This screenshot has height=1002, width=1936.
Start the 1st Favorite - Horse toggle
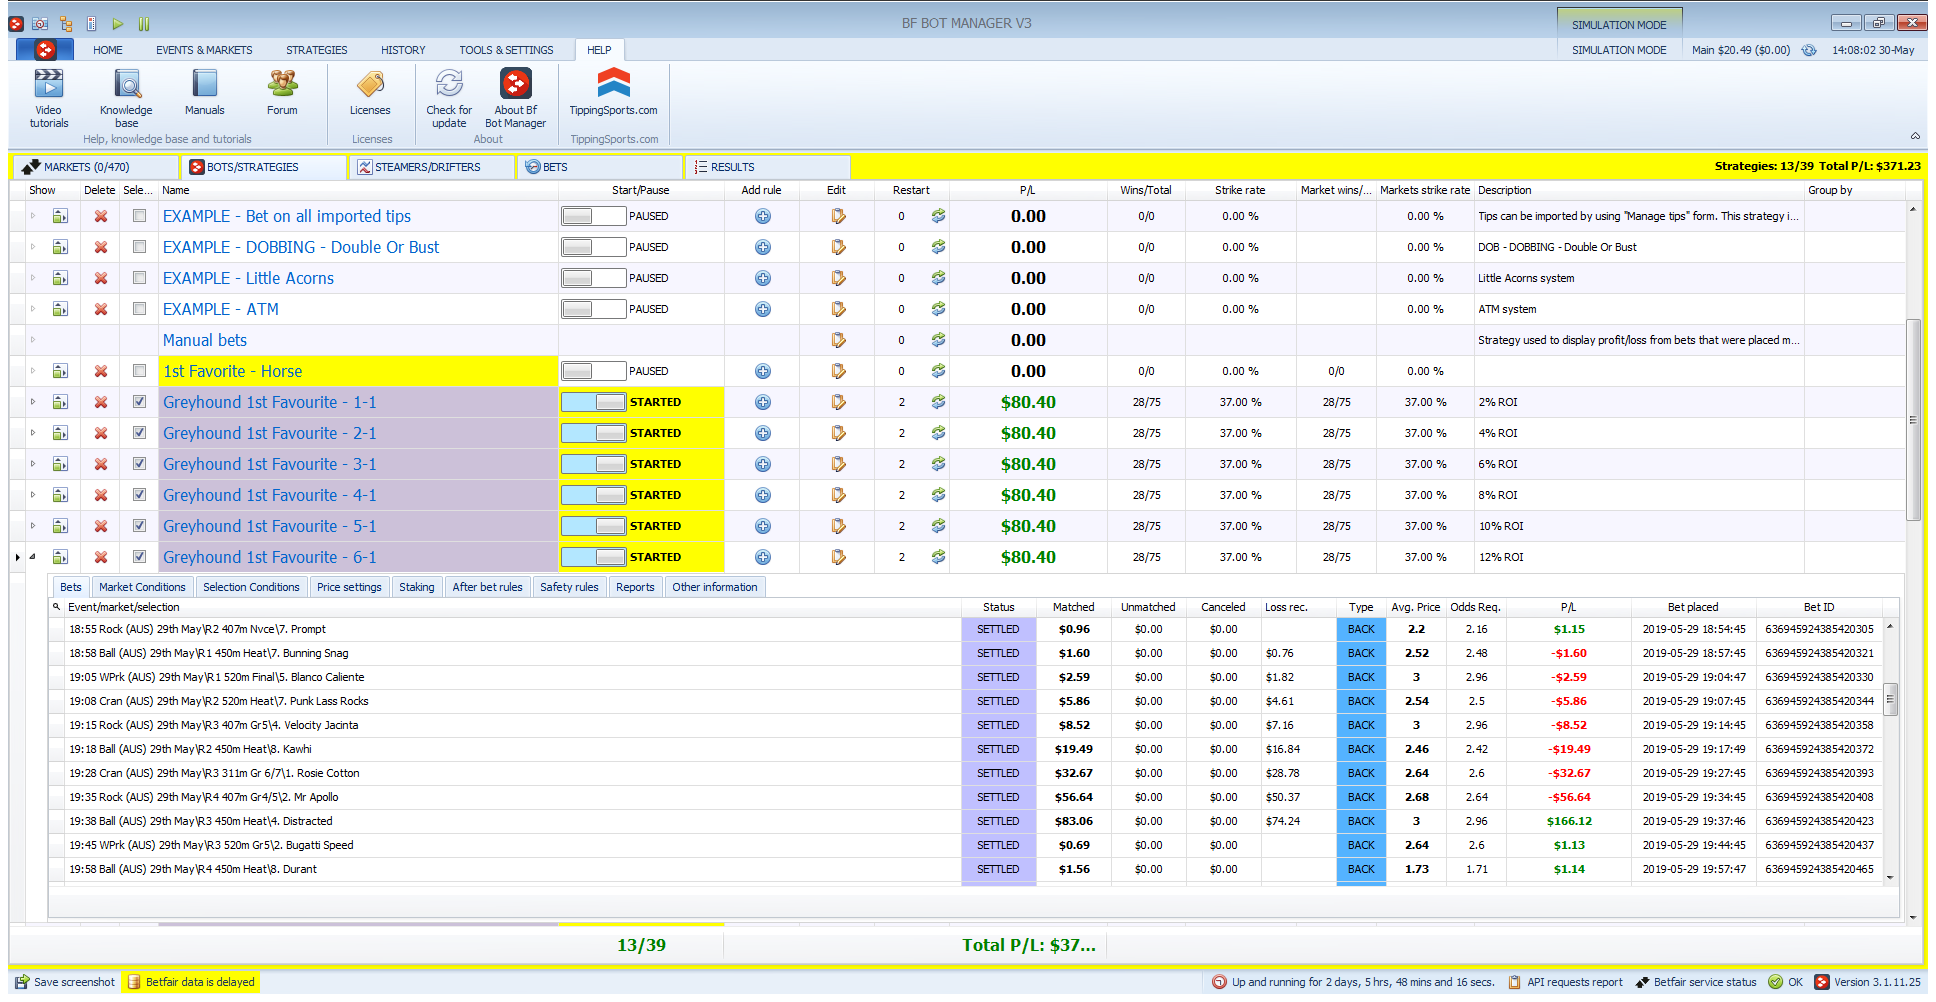click(593, 371)
